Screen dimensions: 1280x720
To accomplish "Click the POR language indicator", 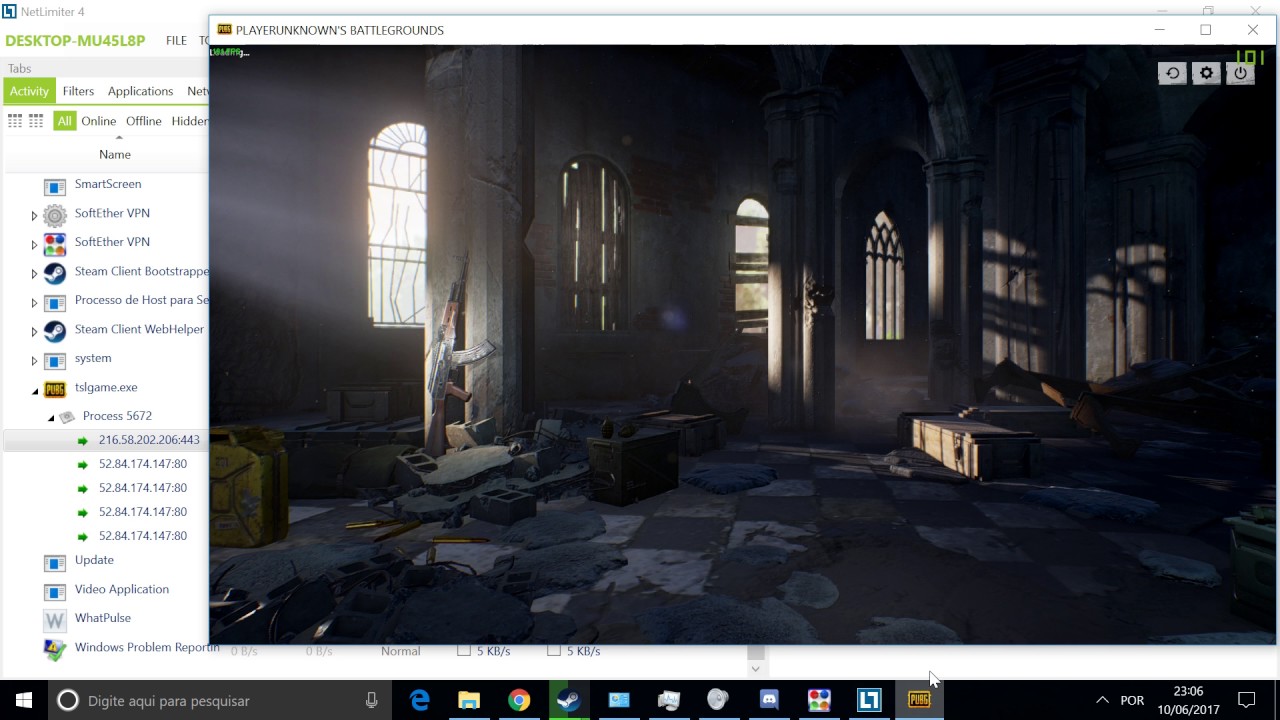I will tap(1132, 700).
